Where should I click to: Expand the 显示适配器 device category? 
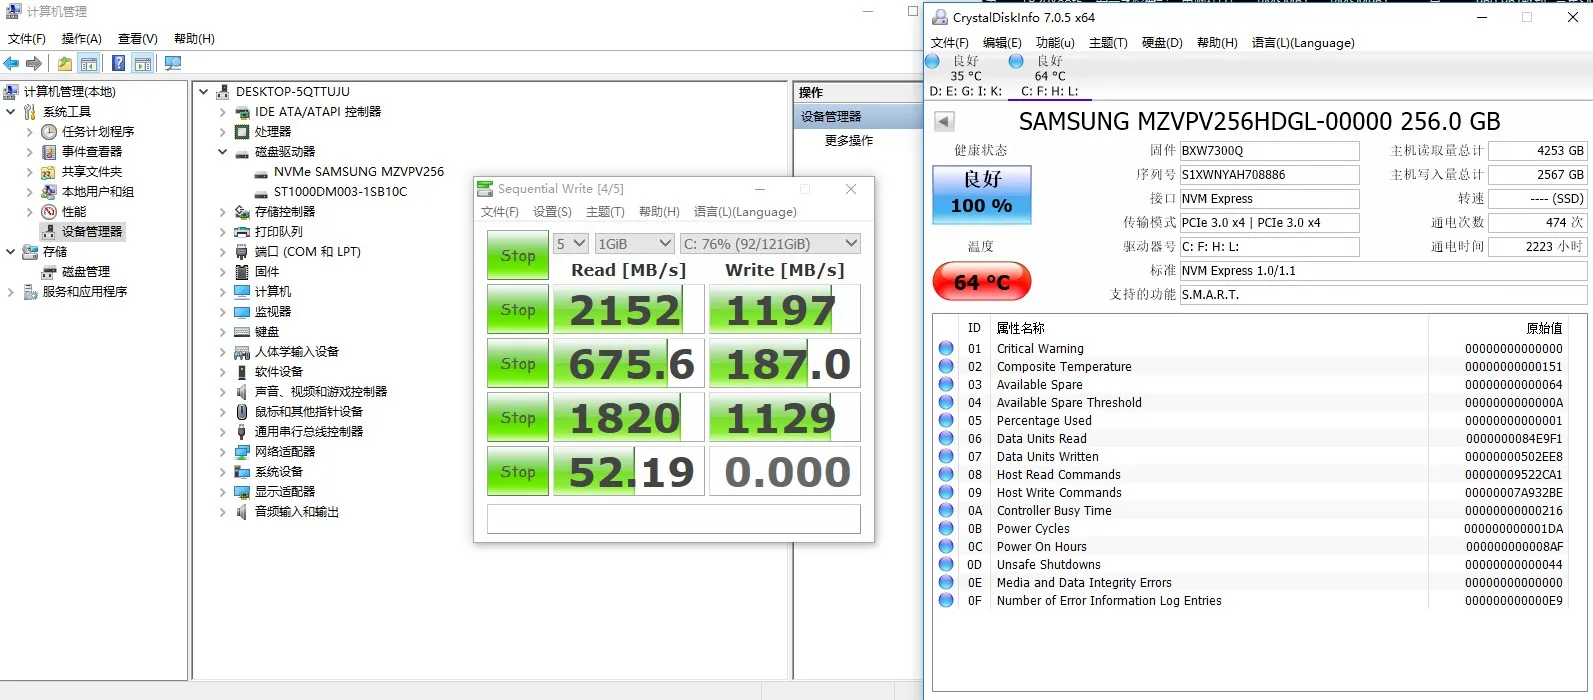point(223,492)
